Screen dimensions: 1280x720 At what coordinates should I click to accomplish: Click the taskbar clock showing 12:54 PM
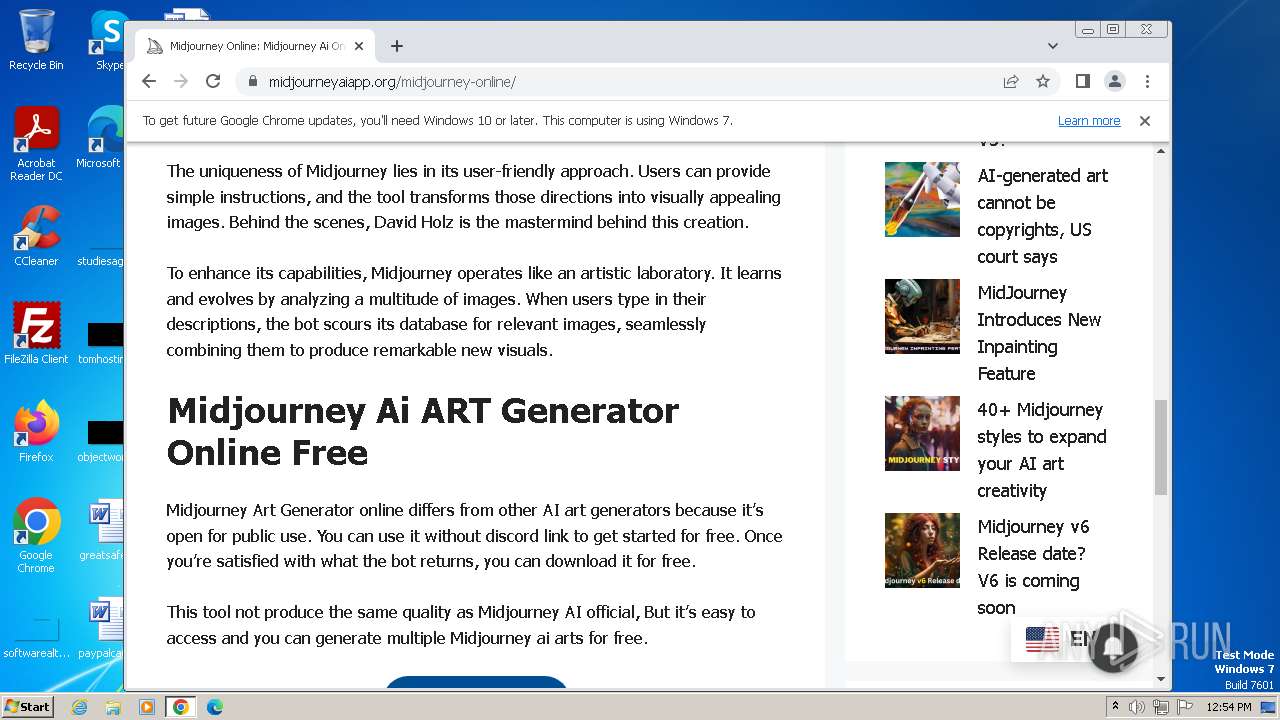coord(1229,707)
